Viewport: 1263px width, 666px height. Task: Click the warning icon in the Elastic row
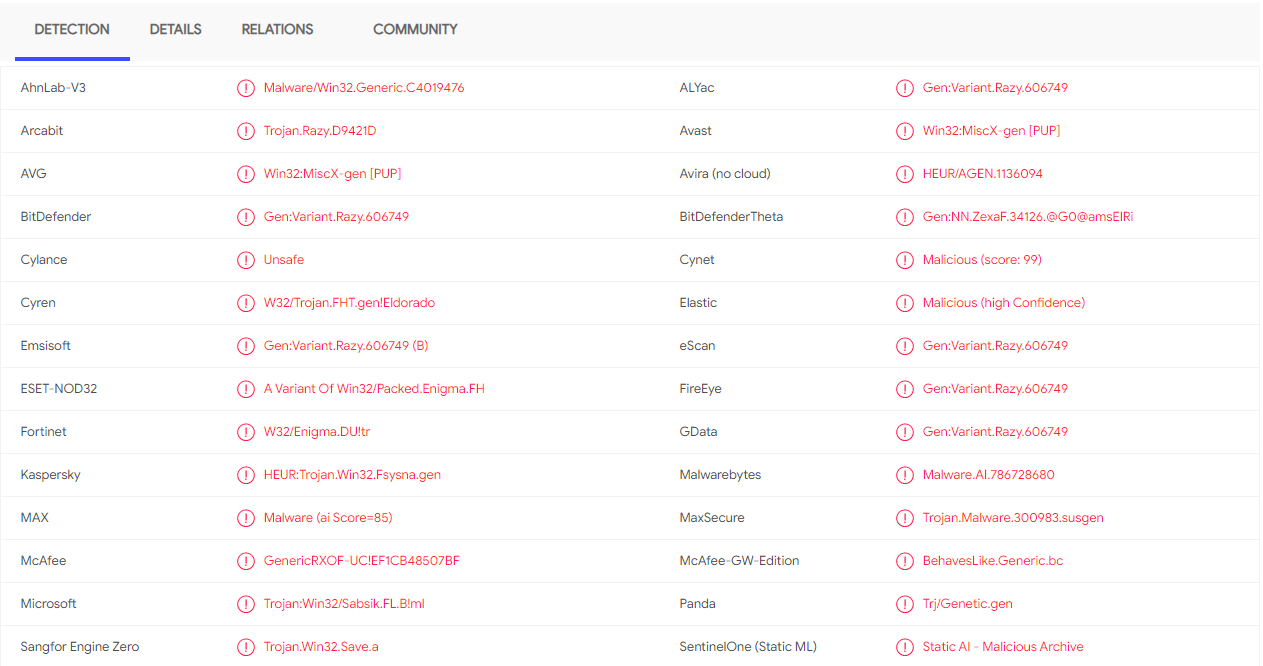(905, 303)
